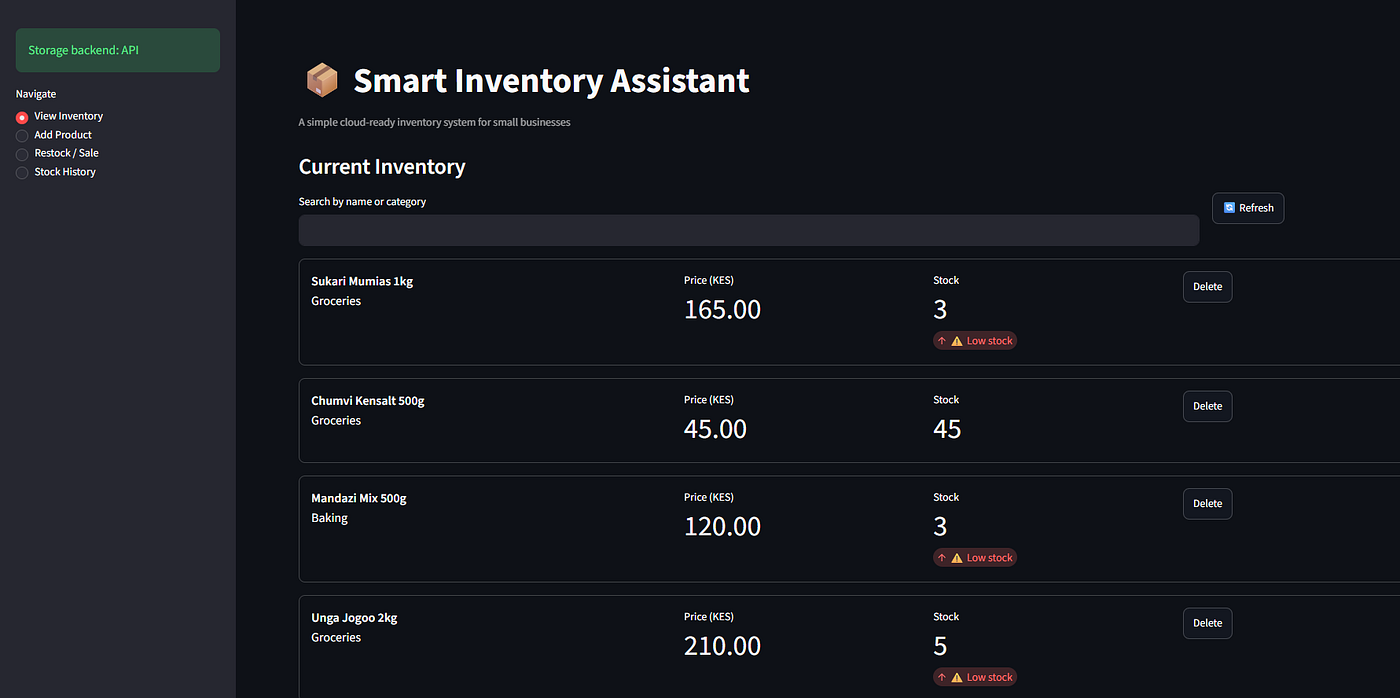Remove Mandazi Mix 500g with Delete button
This screenshot has height=698, width=1400.
click(x=1207, y=504)
